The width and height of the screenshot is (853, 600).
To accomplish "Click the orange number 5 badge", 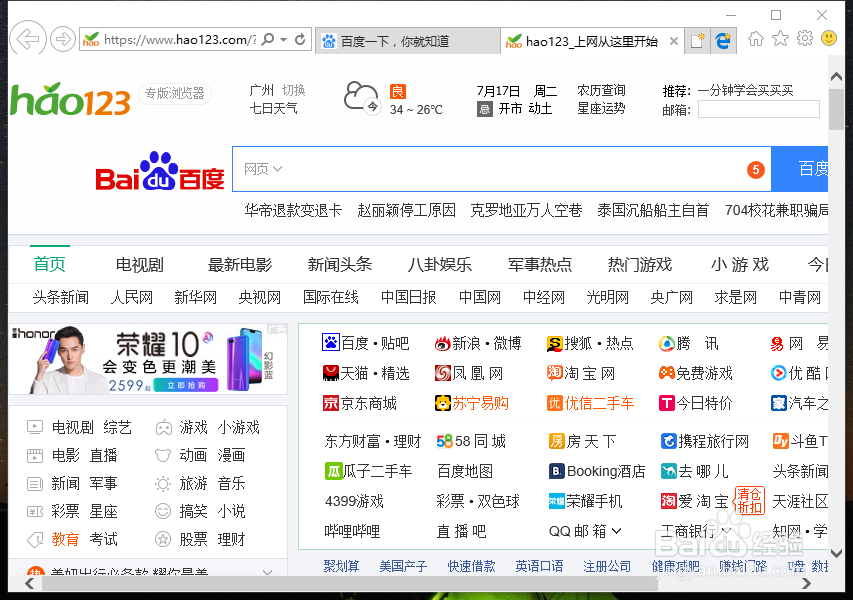I will (756, 170).
